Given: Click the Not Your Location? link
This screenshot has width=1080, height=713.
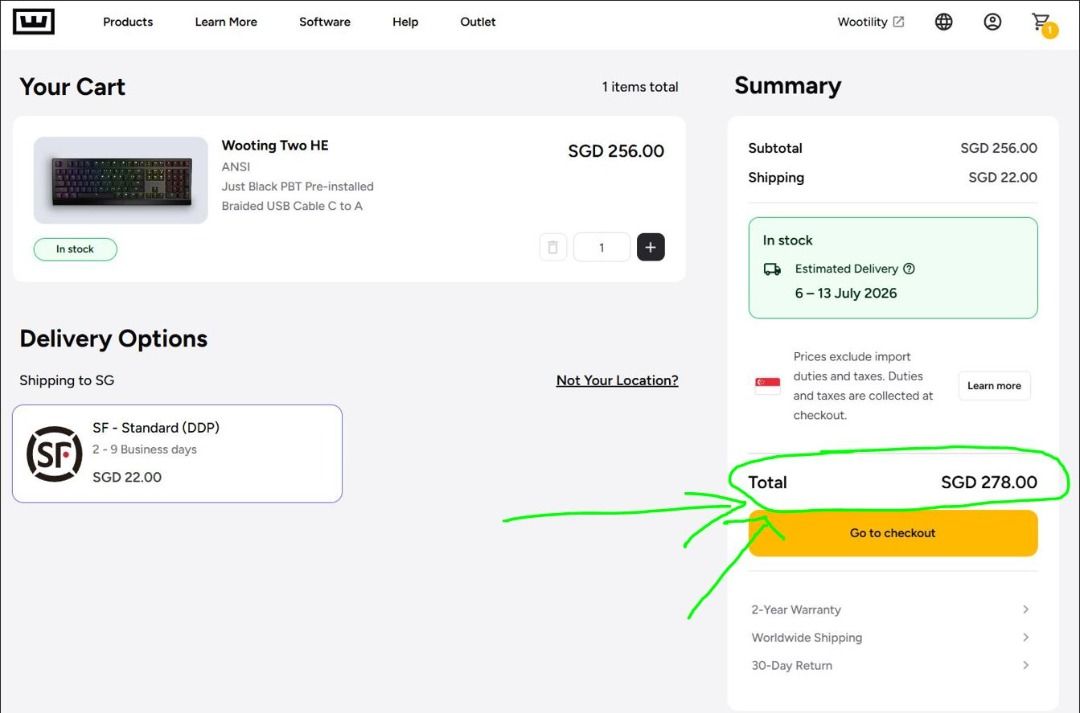Looking at the screenshot, I should (617, 380).
